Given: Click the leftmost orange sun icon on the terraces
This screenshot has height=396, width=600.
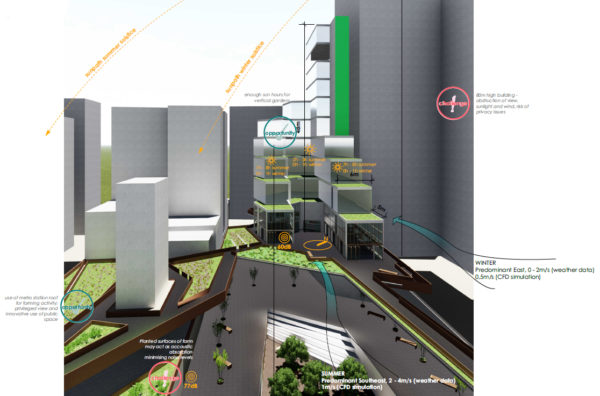Looking at the screenshot, I should (x=272, y=161).
